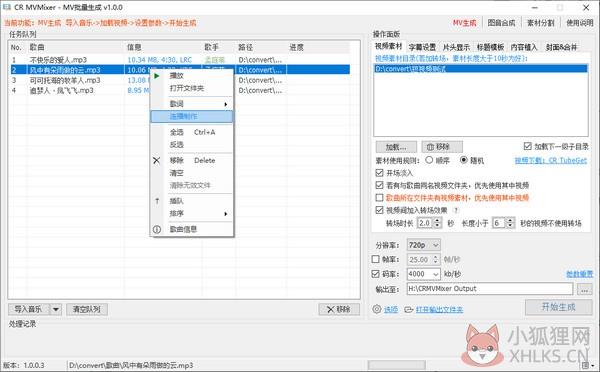Adjust the 长度小于 6 stepper
This screenshot has height=372, width=600.
point(510,223)
